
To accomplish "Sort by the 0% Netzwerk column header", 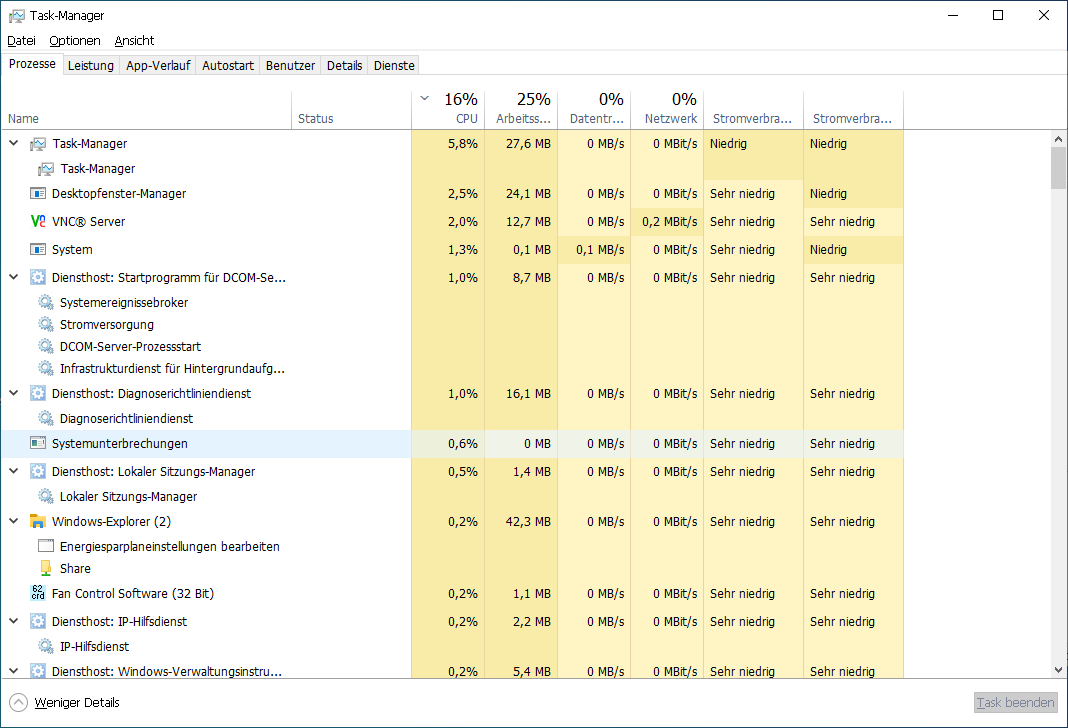I will 668,110.
